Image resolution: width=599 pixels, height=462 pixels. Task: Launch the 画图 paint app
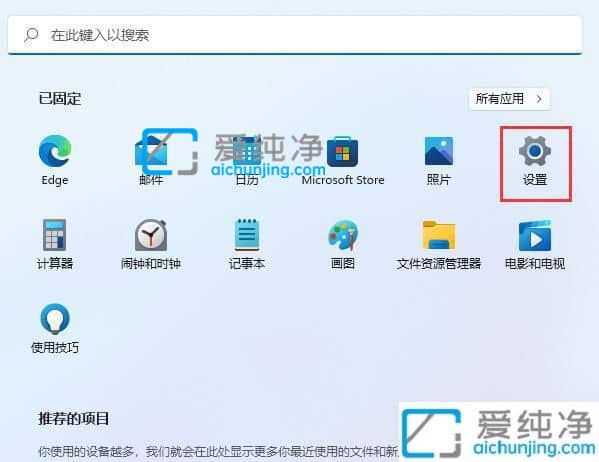[343, 245]
